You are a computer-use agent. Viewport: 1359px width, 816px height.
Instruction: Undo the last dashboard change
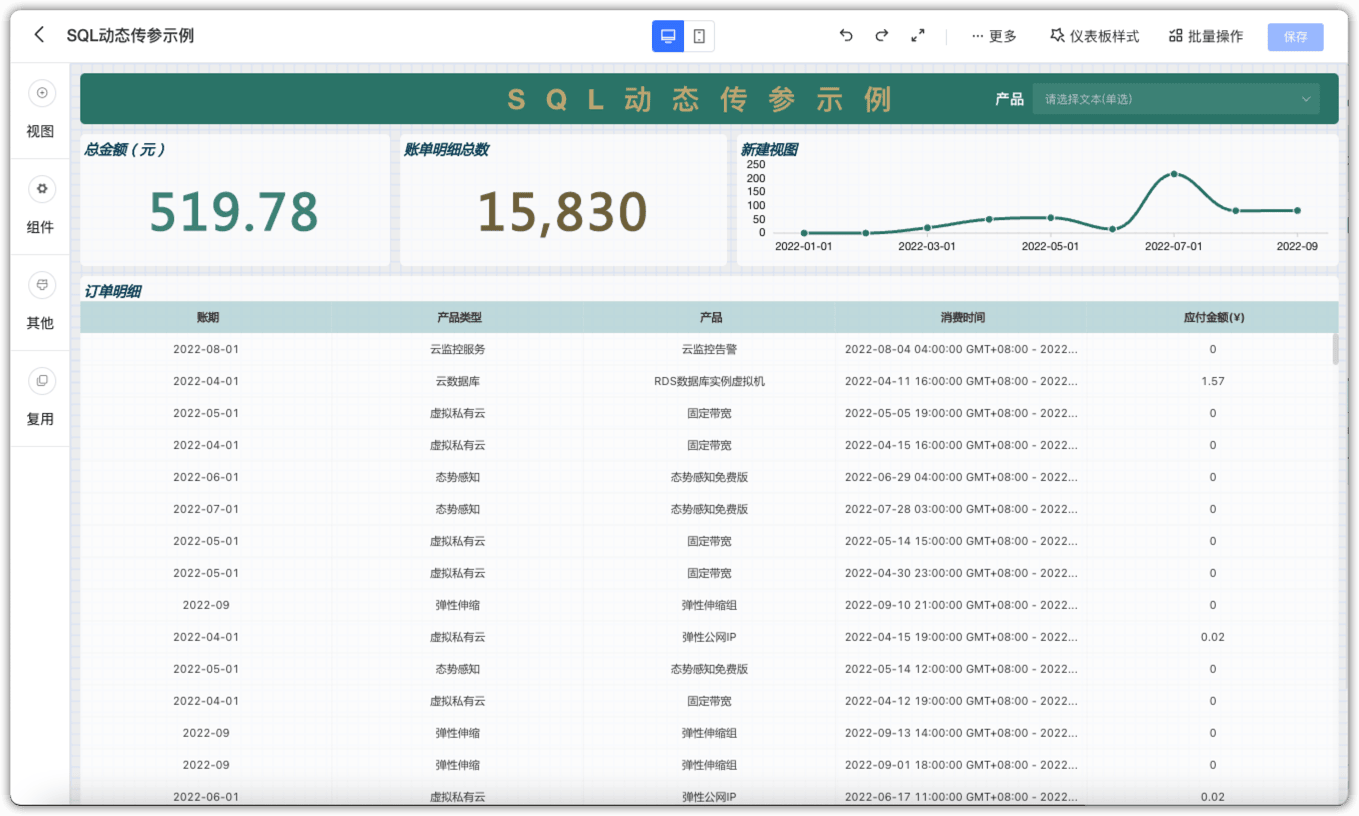click(x=846, y=36)
